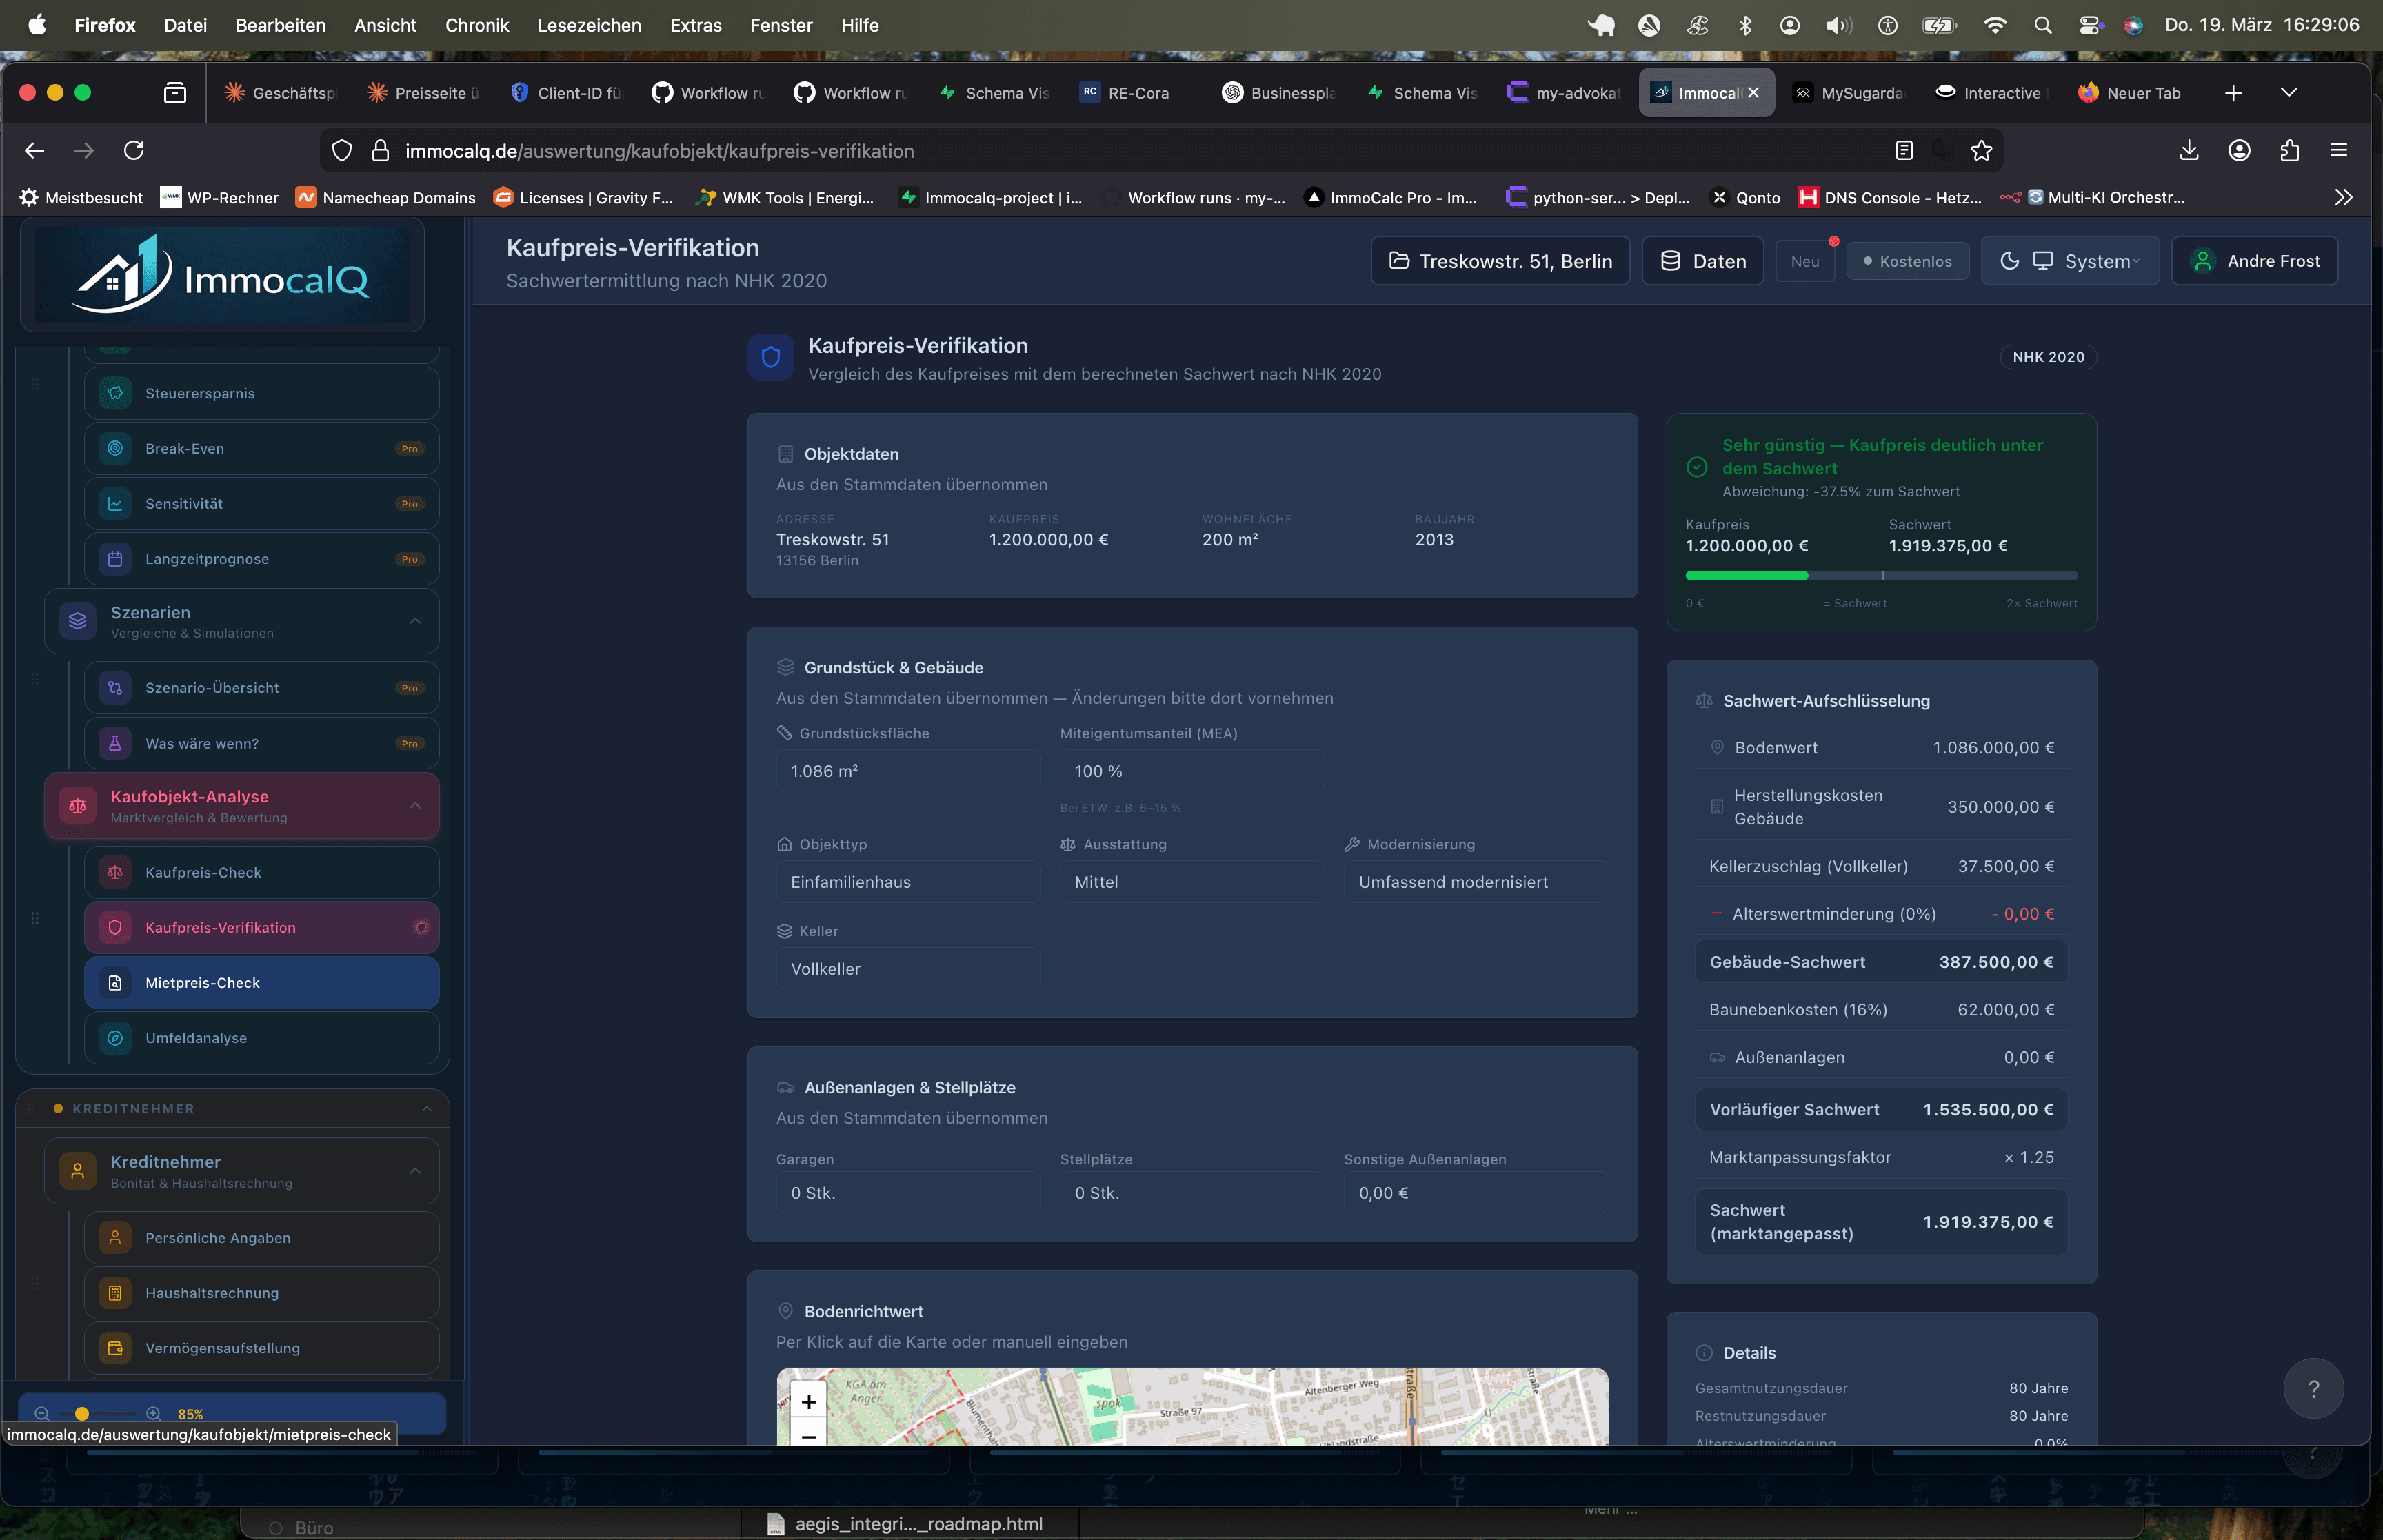Toggle reader view in the address bar

(1904, 150)
